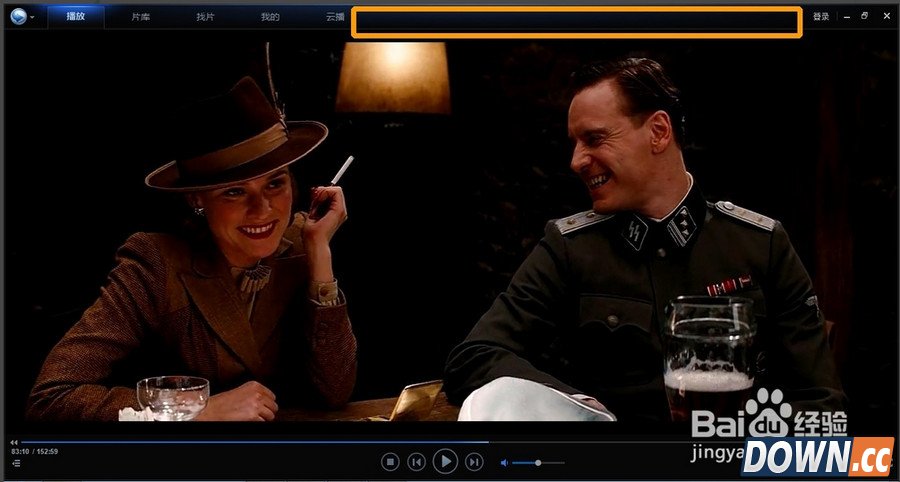Open the 片库 tab
900x482 pixels.
pyautogui.click(x=141, y=17)
